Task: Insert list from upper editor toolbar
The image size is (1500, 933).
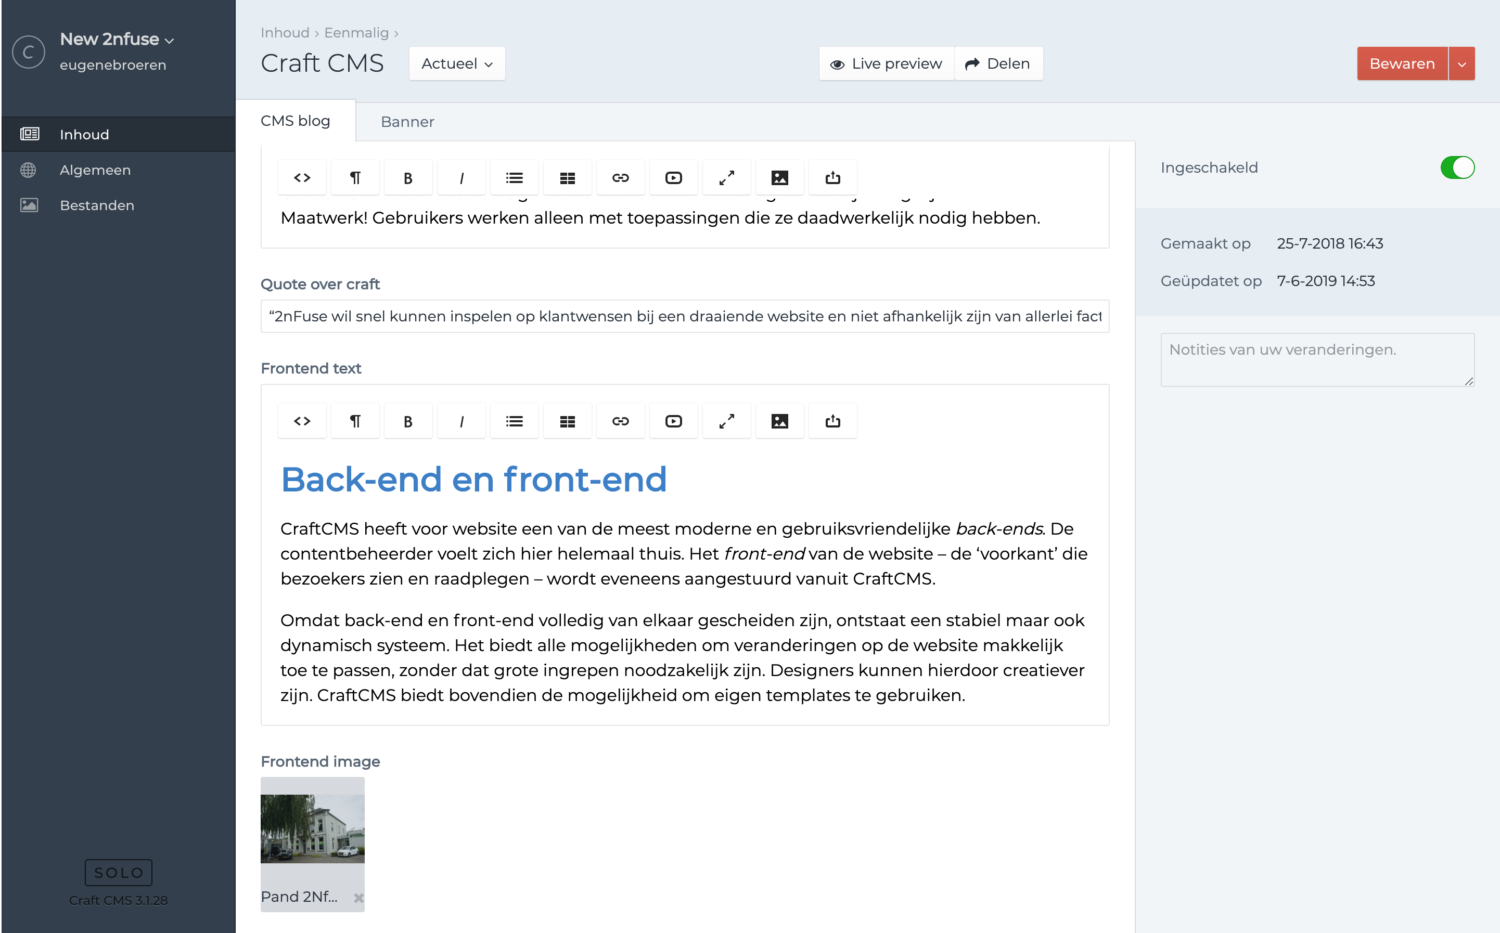Action: coord(514,178)
